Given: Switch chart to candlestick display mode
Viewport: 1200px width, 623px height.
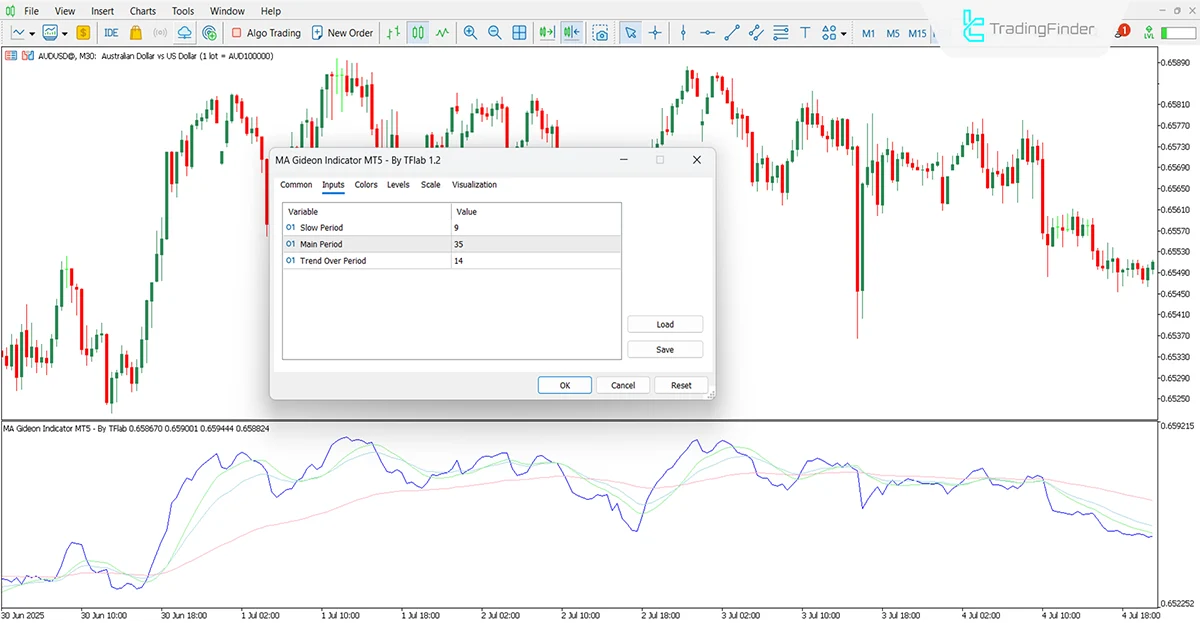Looking at the screenshot, I should click(x=417, y=32).
